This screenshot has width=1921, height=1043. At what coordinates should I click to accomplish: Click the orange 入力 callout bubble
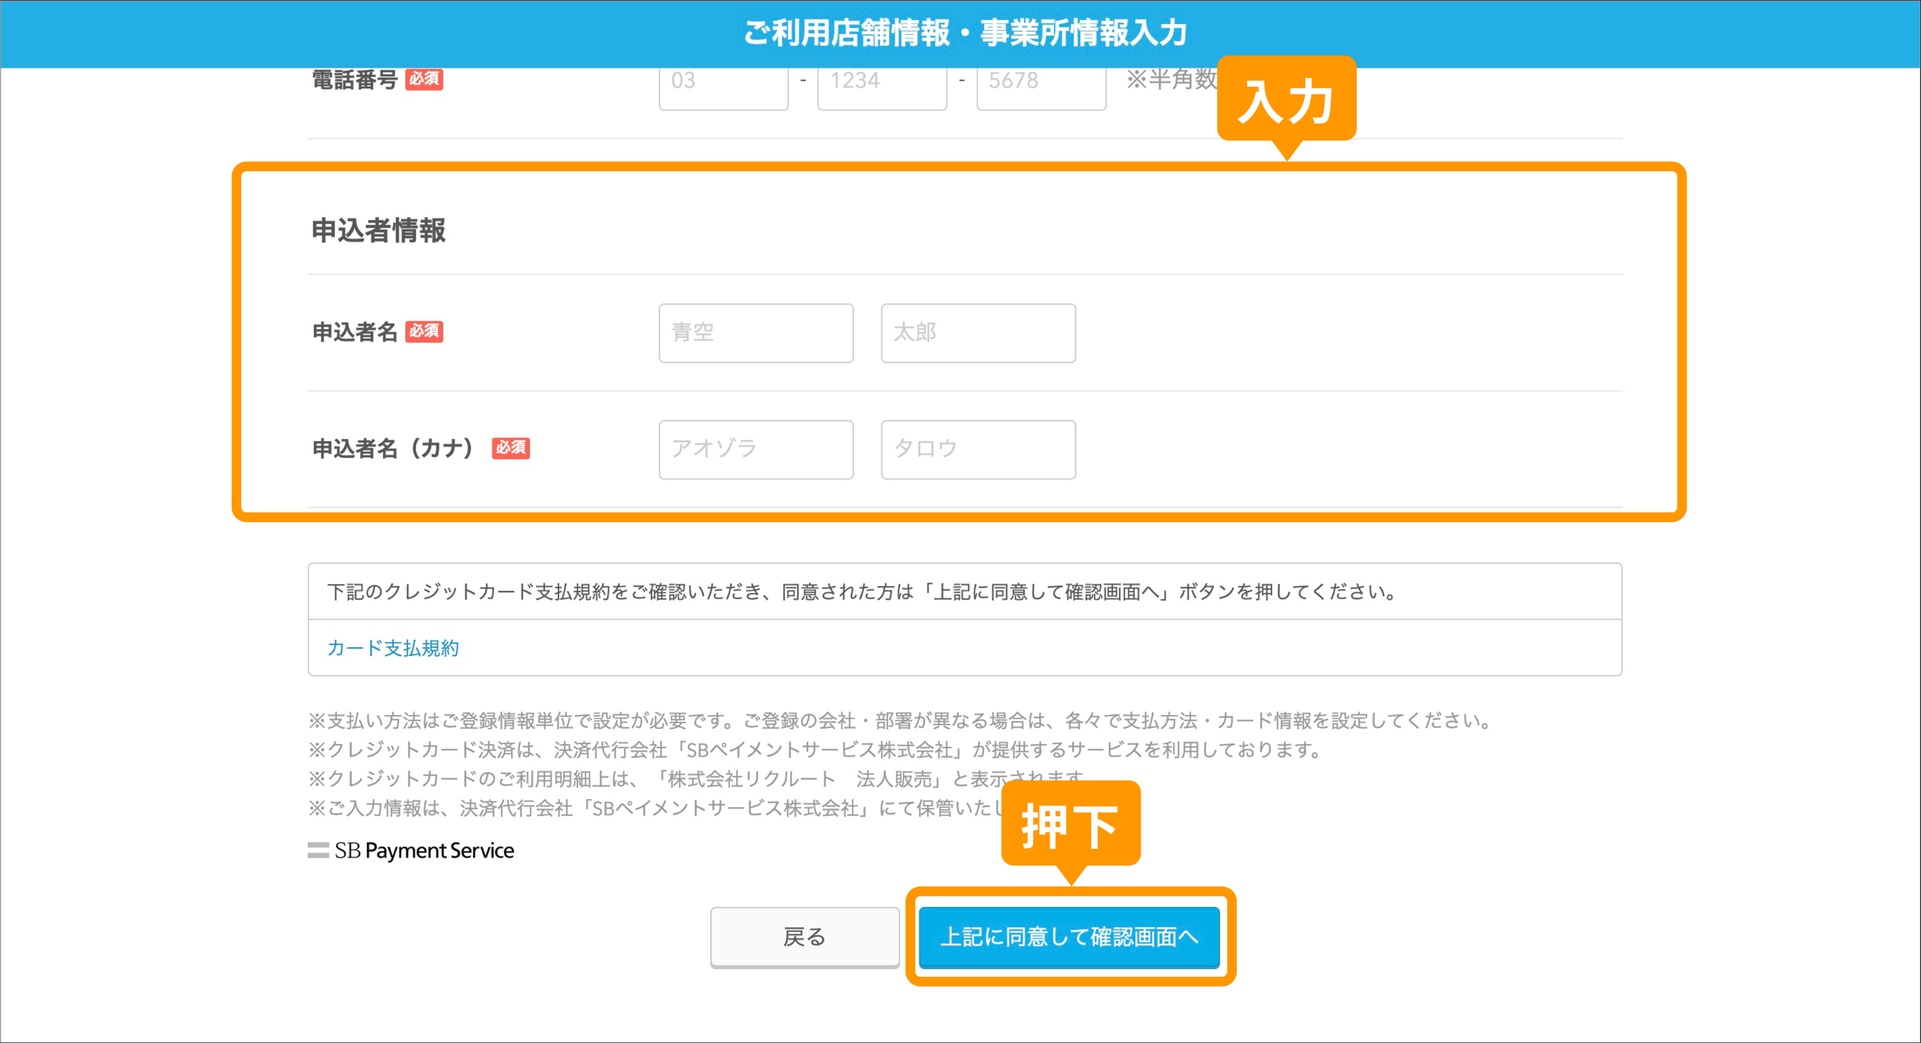(x=1285, y=100)
